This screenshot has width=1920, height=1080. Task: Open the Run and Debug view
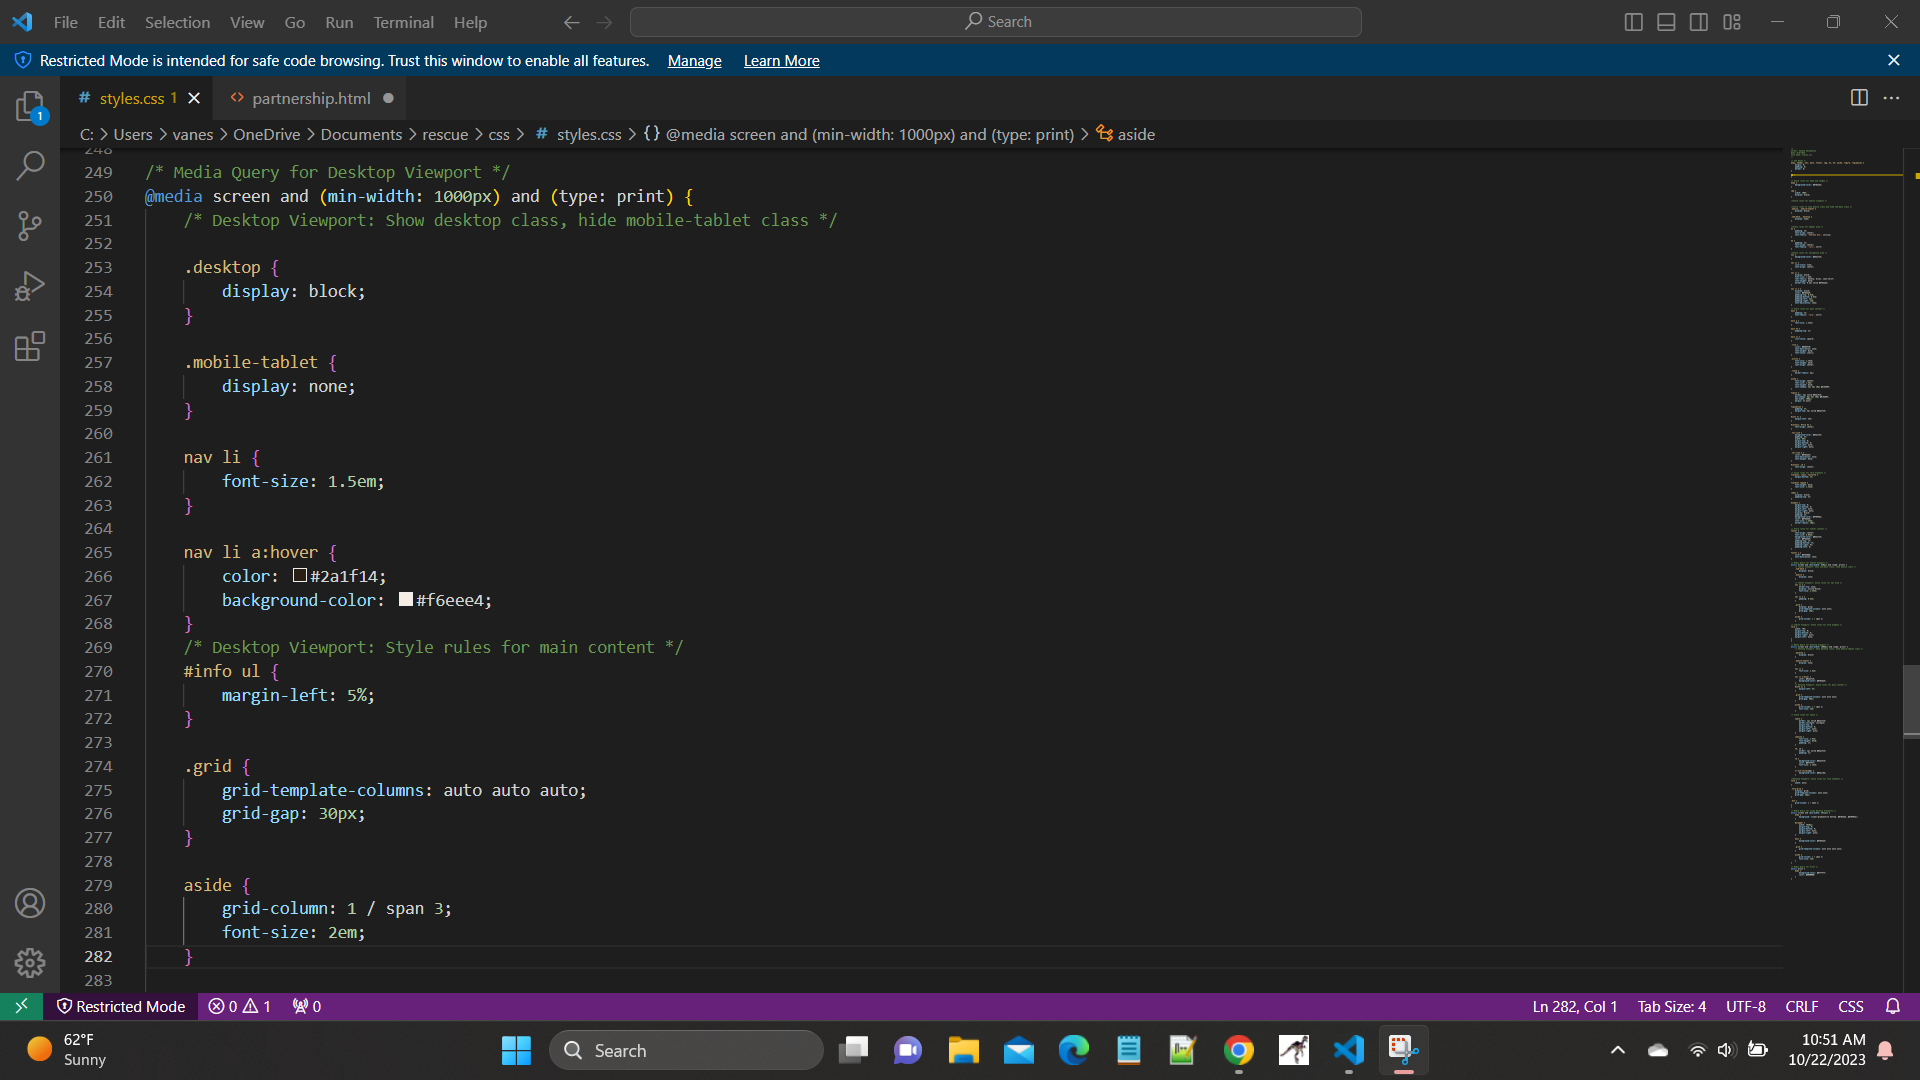pos(30,287)
